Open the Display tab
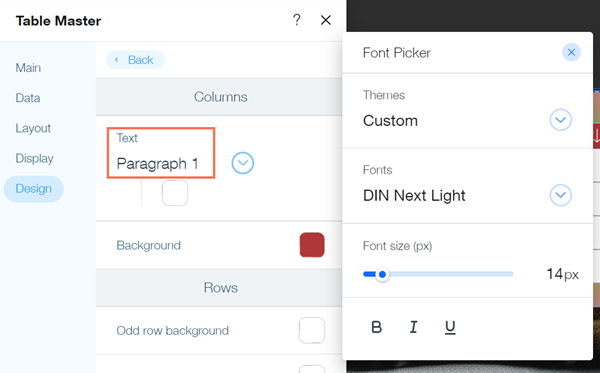600x373 pixels. coord(34,158)
